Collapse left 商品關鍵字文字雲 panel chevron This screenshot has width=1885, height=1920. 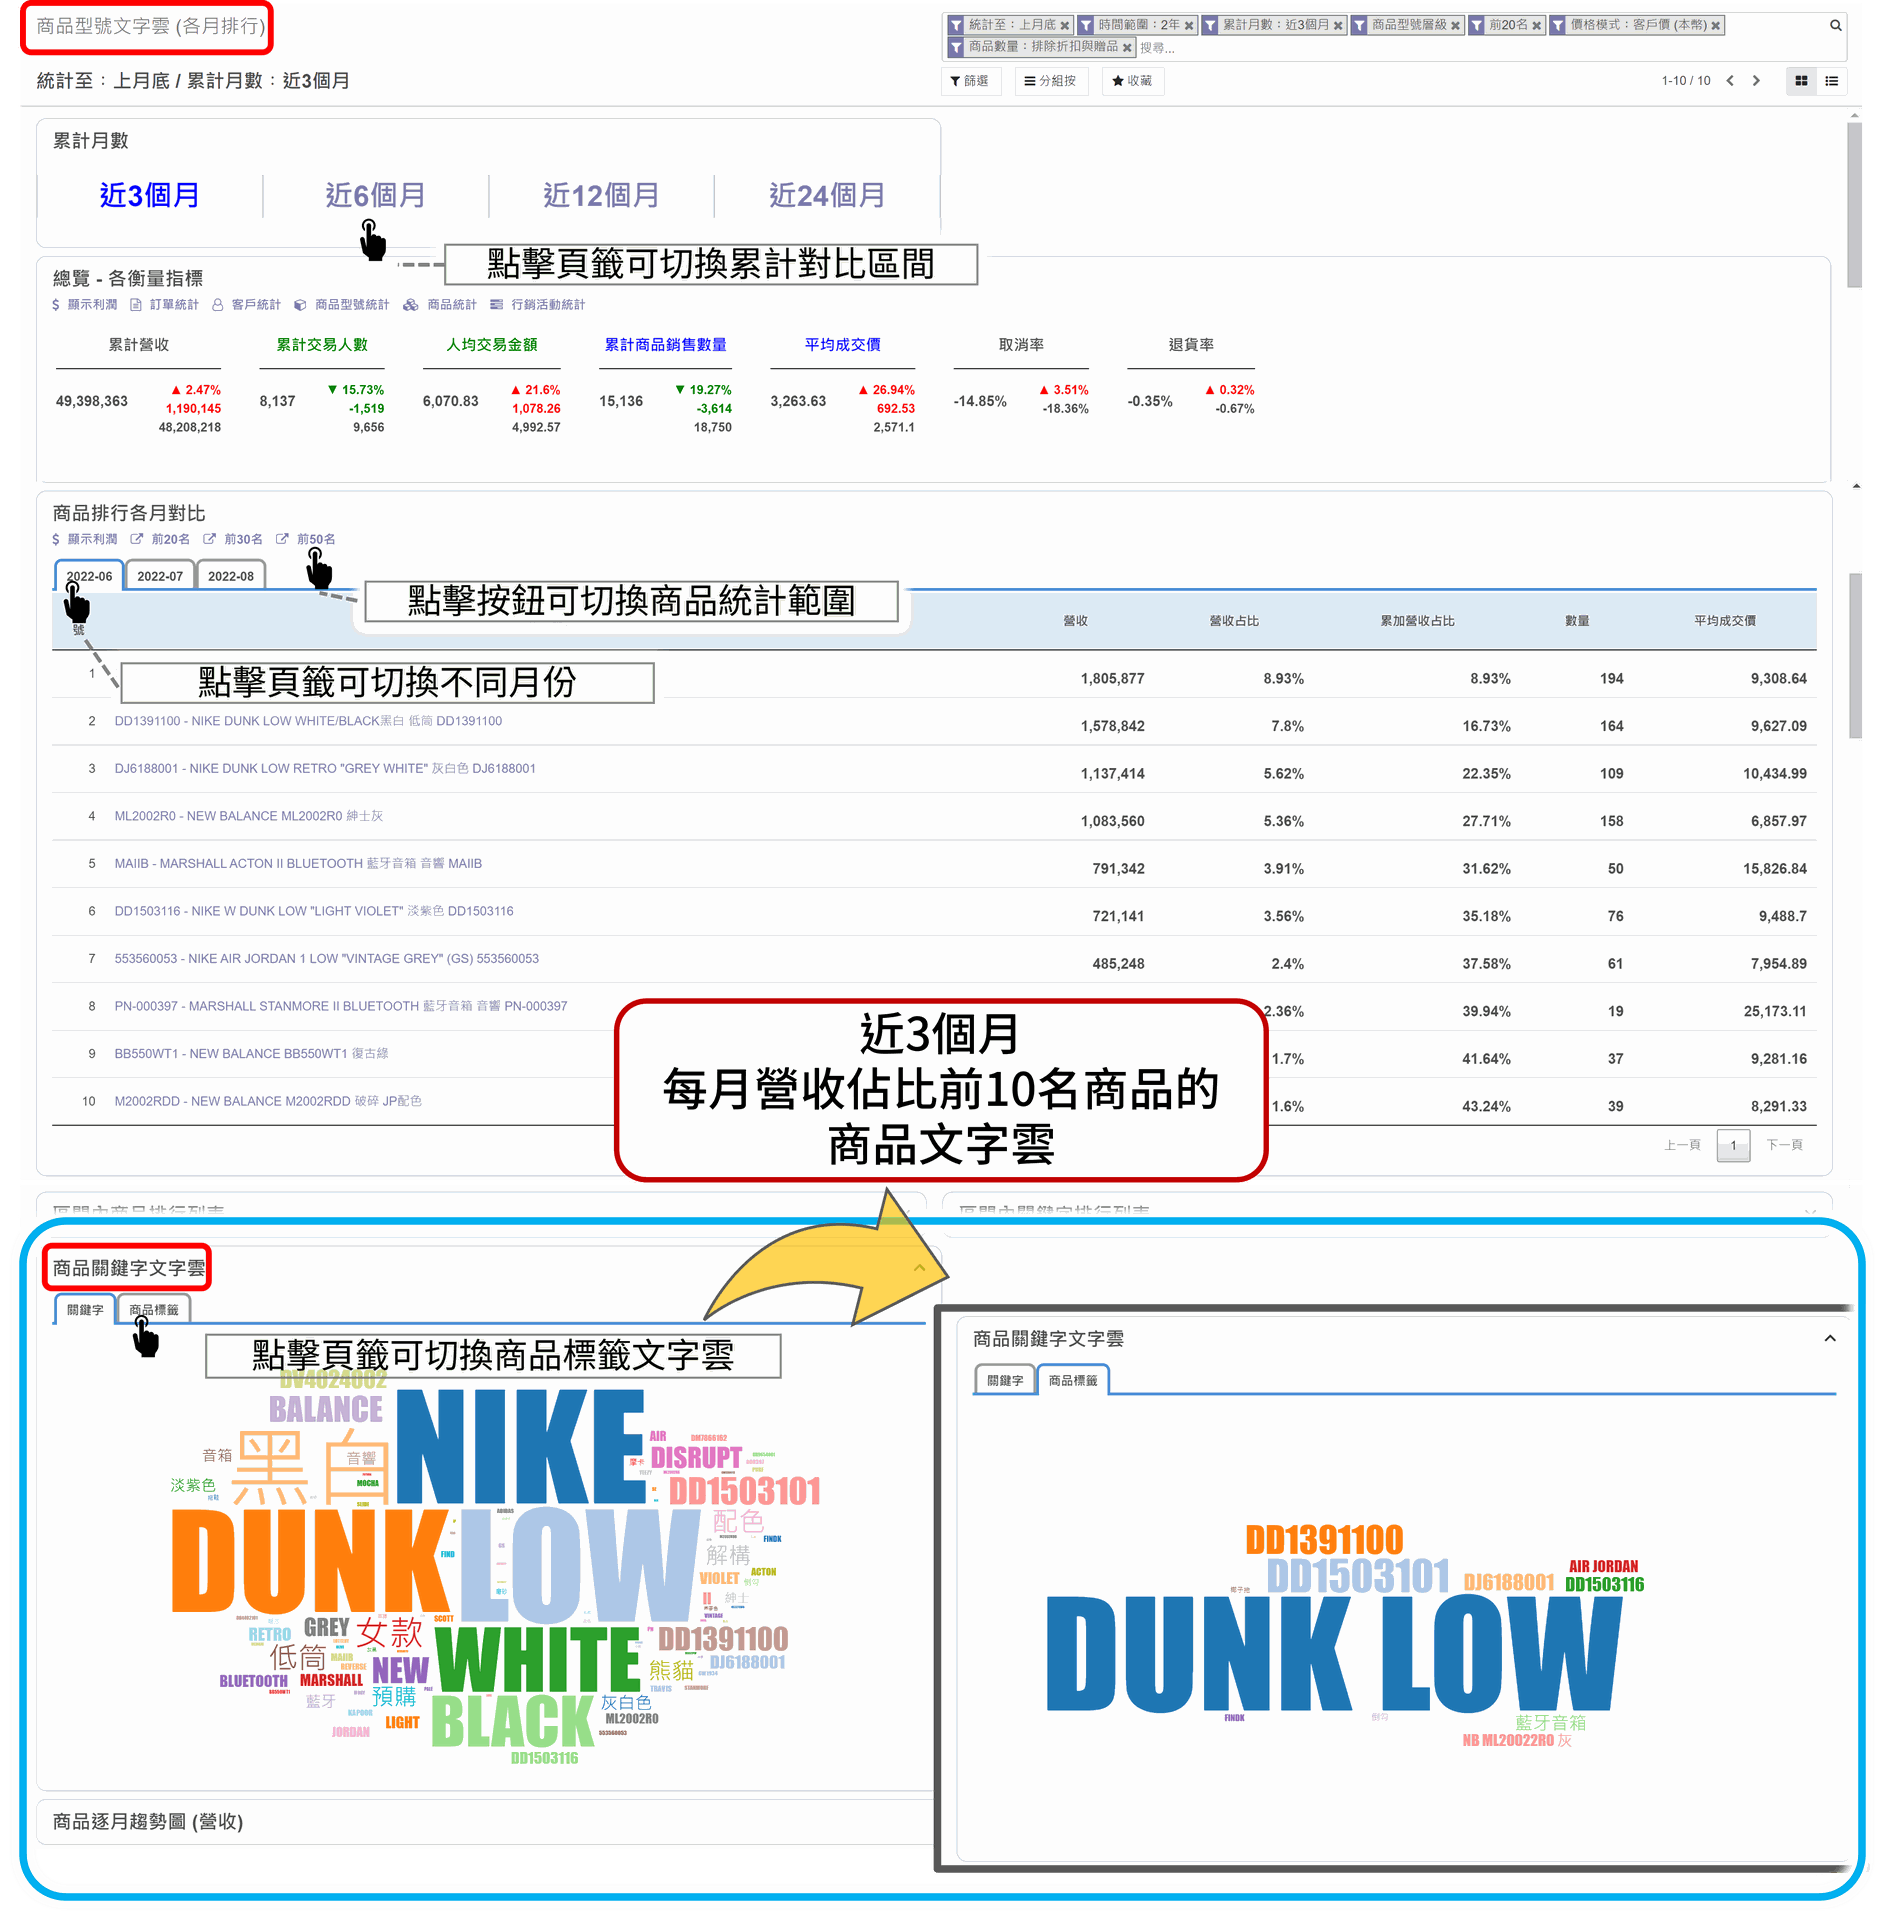point(919,1268)
